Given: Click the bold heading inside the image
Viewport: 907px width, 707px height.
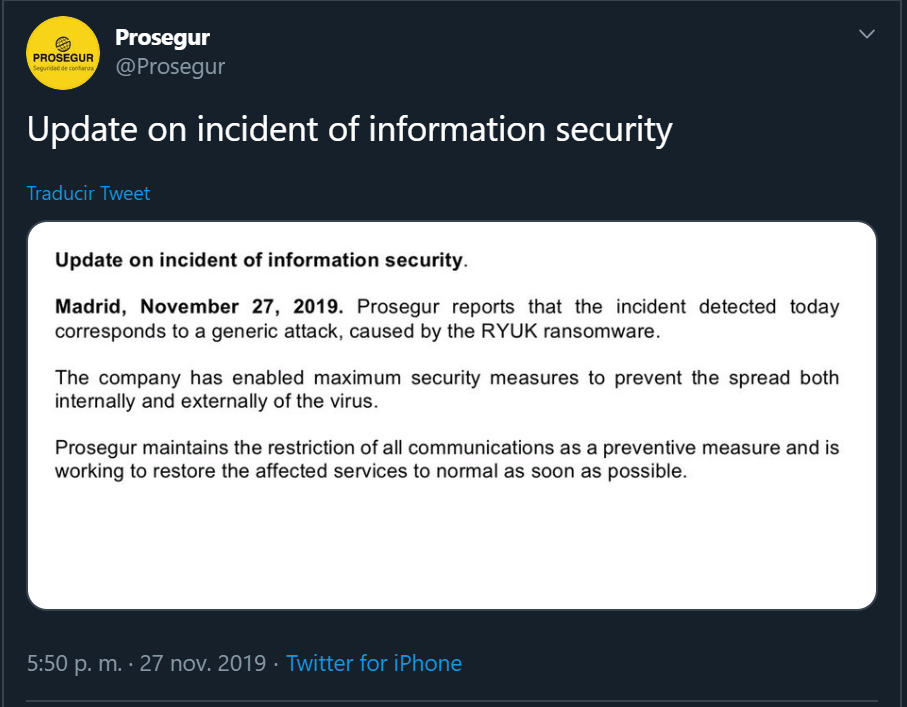Looking at the screenshot, I should pyautogui.click(x=260, y=261).
